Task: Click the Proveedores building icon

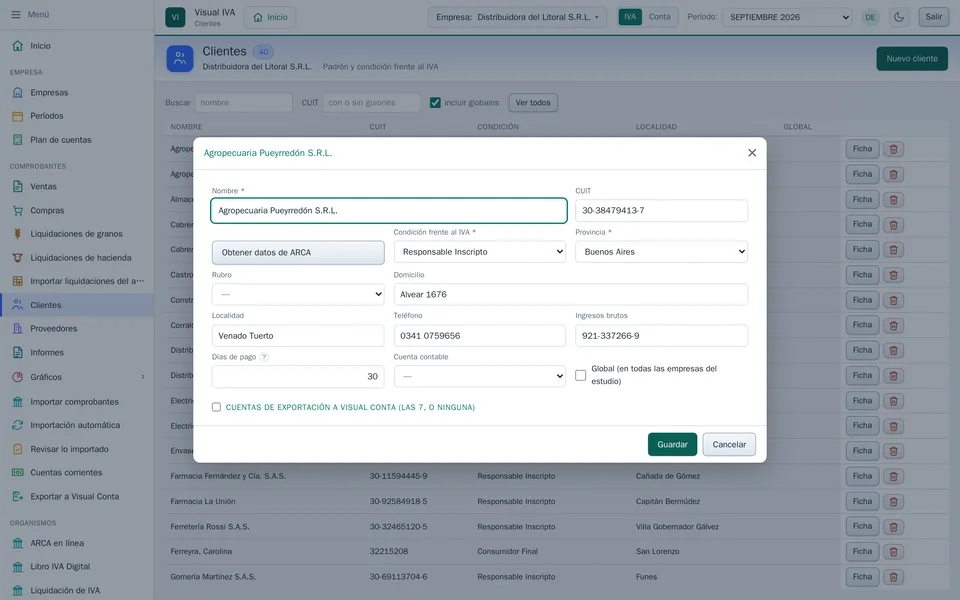Action: pyautogui.click(x=18, y=329)
